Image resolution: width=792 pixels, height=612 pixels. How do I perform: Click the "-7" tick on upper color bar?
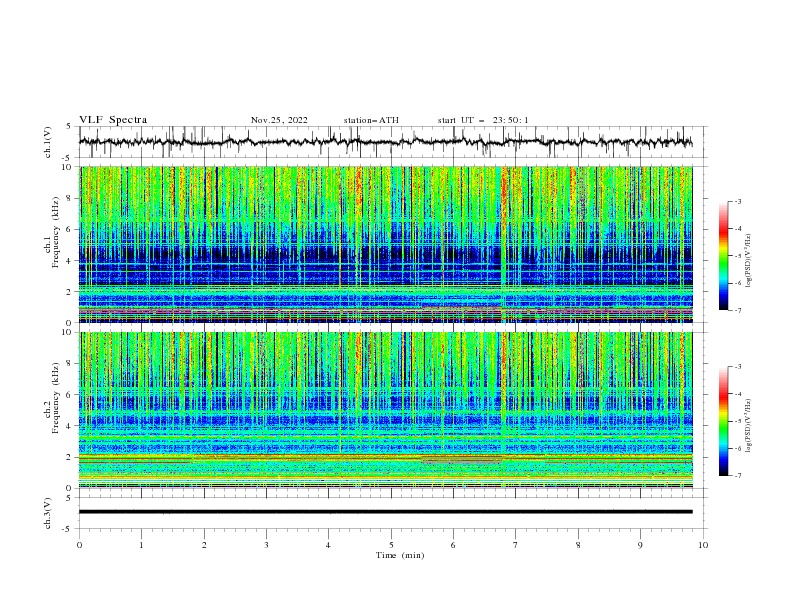tap(738, 310)
